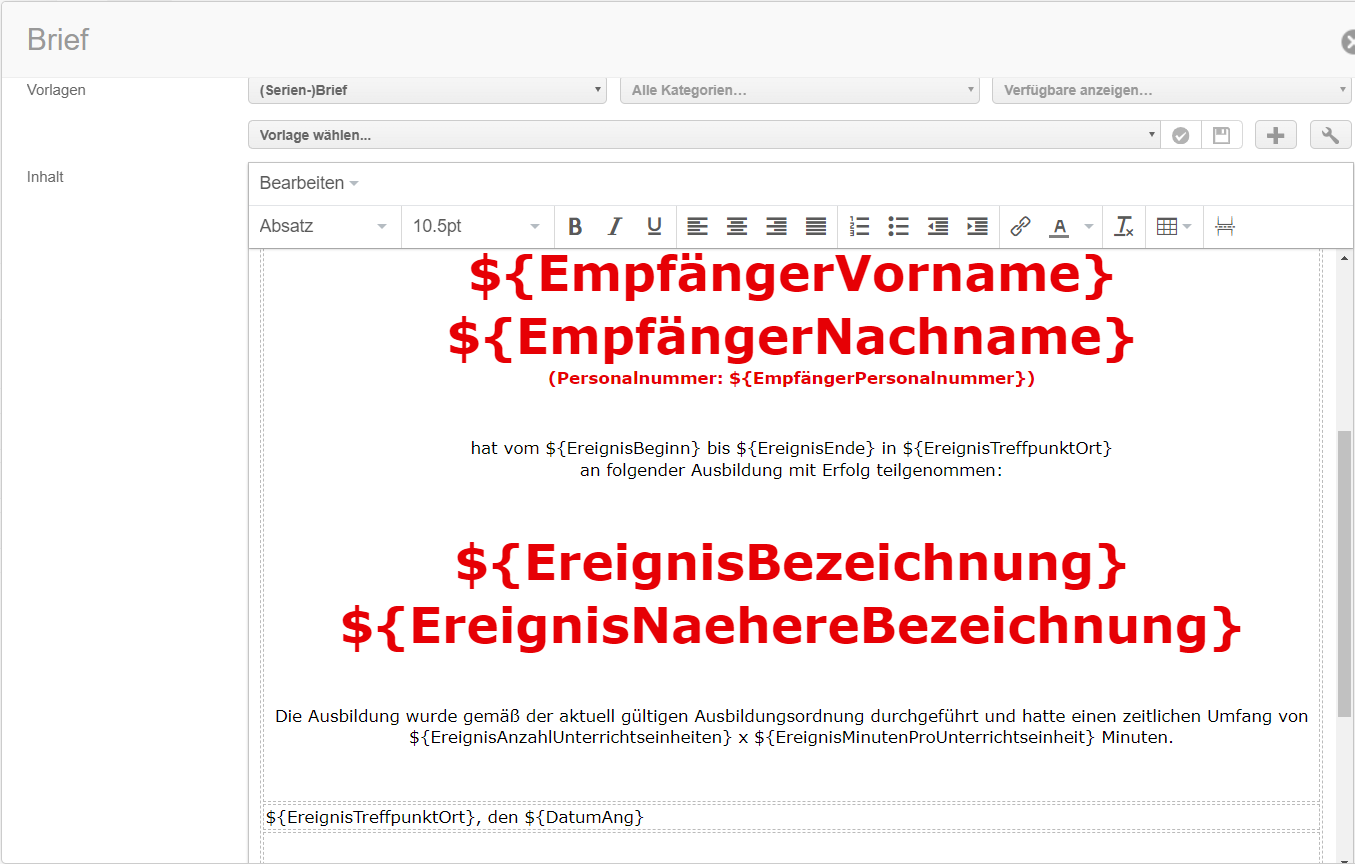Open the Alle Kategorien dropdown
Viewport: 1355px width, 864px height.
click(800, 90)
